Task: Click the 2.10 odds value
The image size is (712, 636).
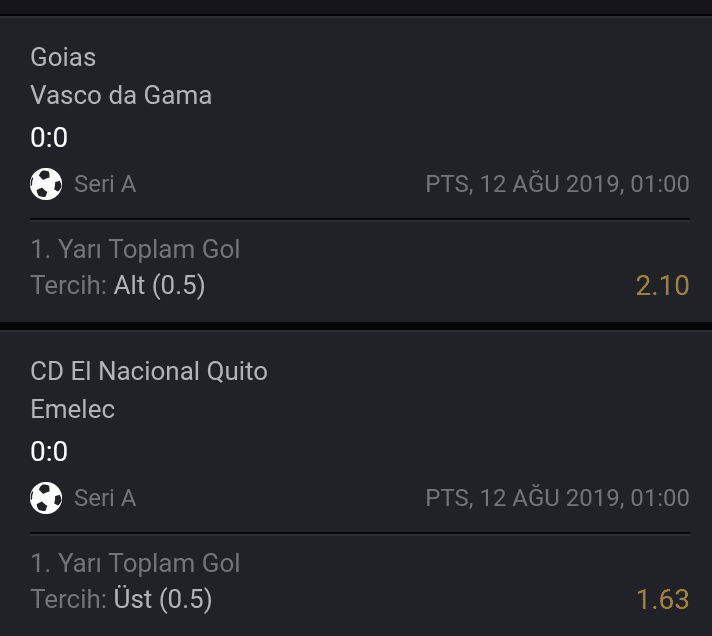Action: click(x=663, y=286)
